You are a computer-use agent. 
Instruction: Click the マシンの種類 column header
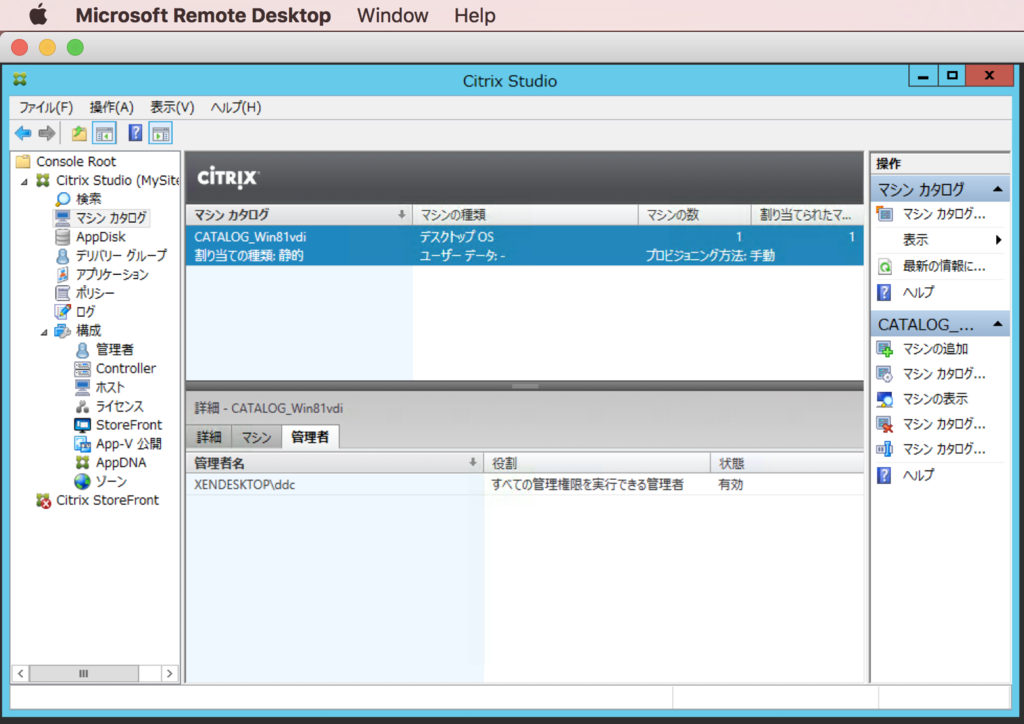point(525,214)
